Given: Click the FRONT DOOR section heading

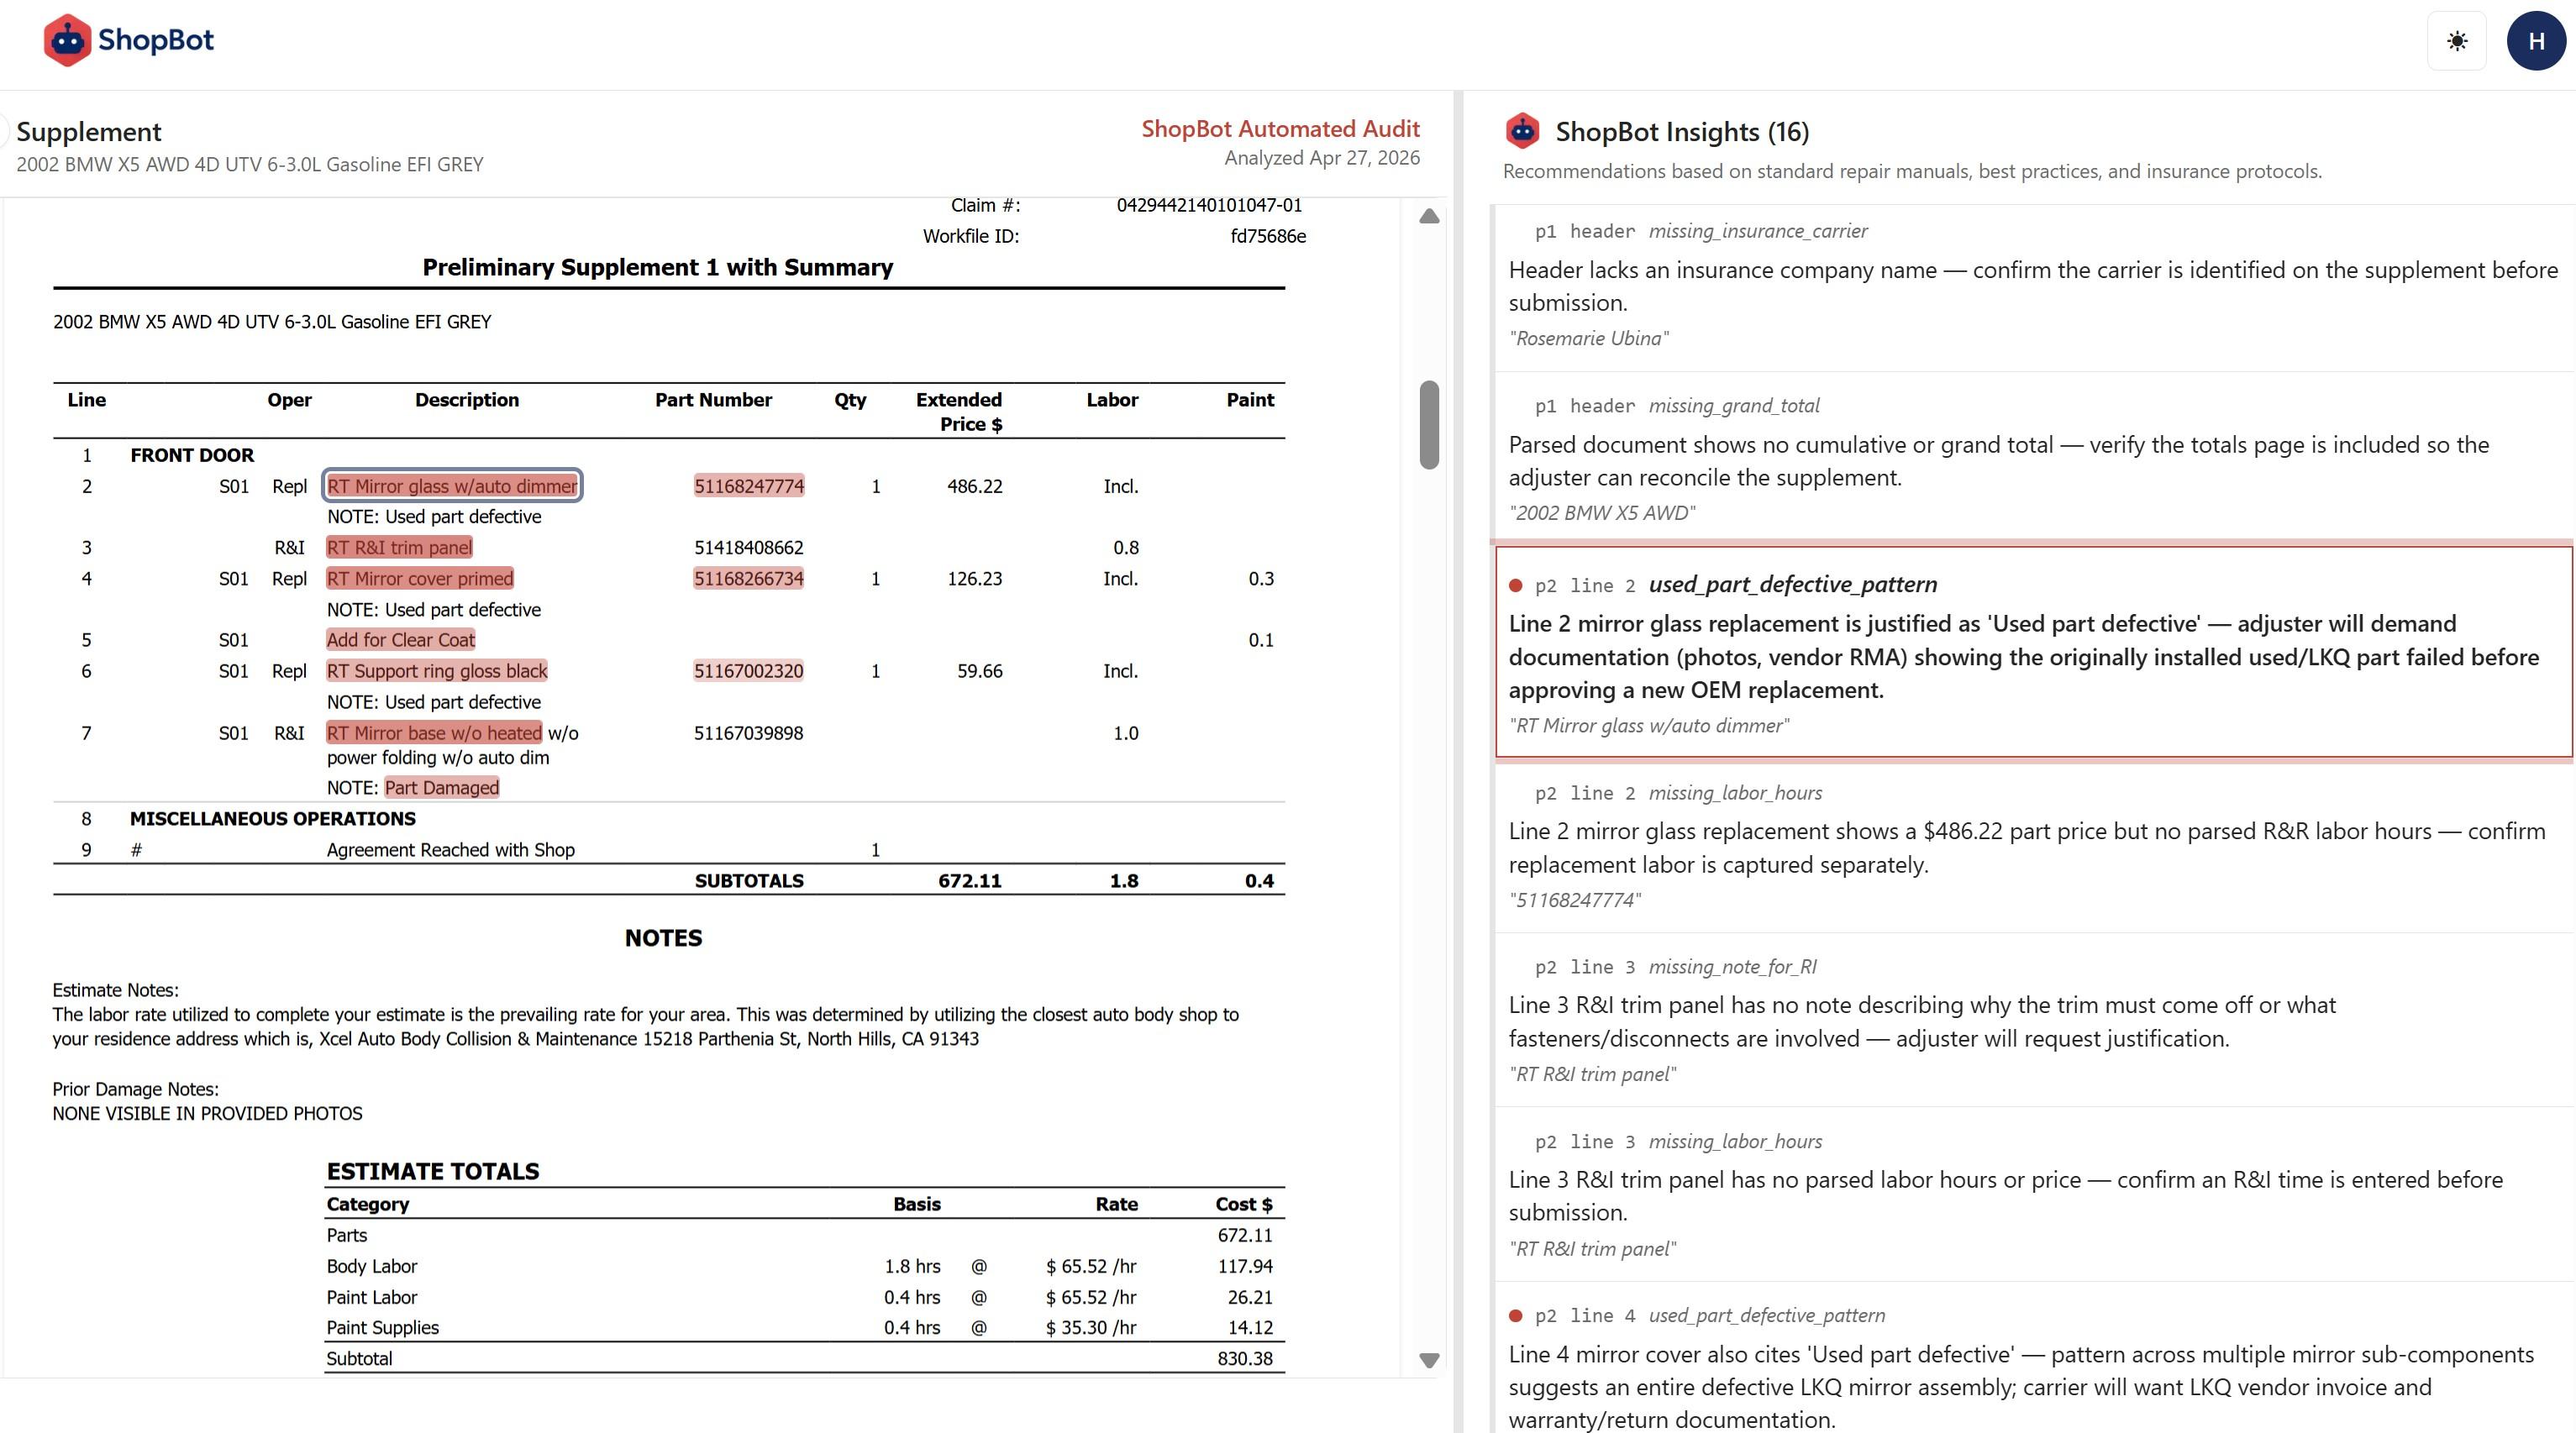Looking at the screenshot, I should coord(192,455).
